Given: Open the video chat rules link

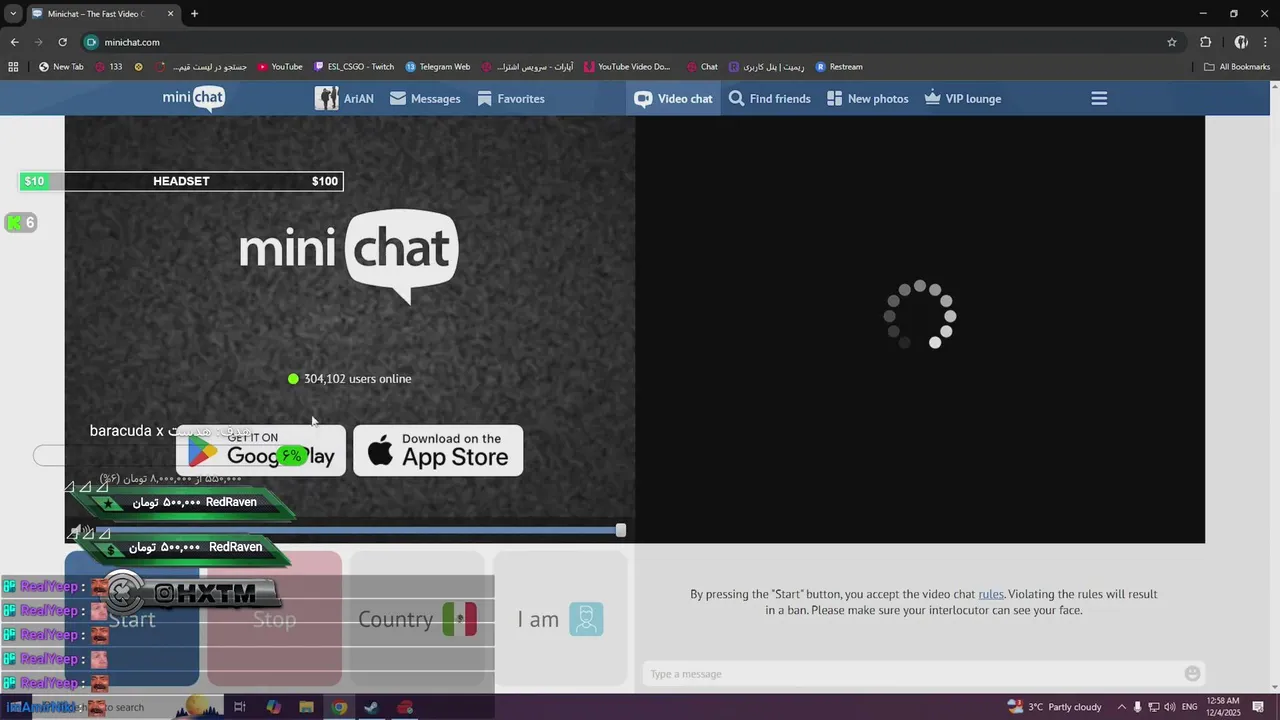Looking at the screenshot, I should (991, 594).
